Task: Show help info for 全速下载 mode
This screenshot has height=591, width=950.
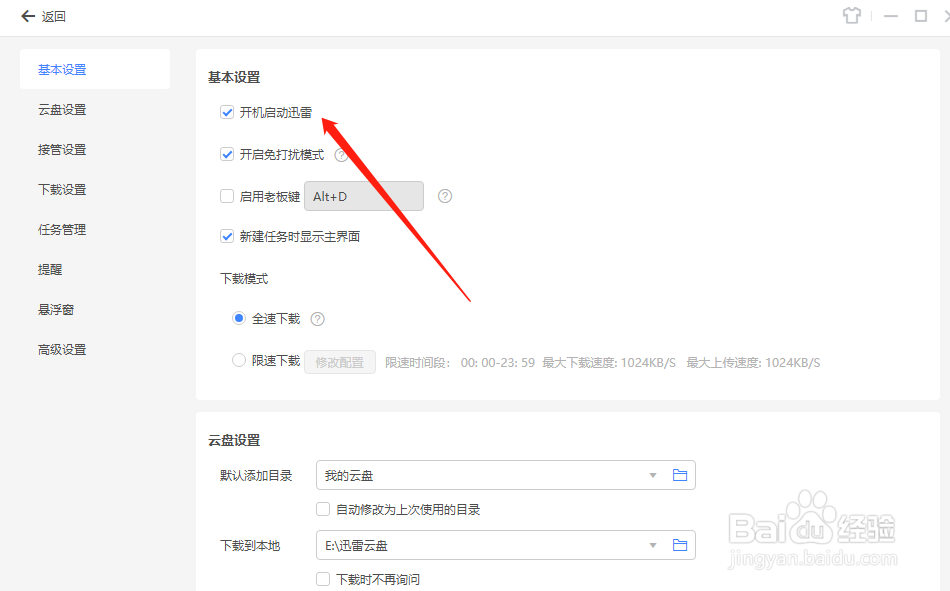Action: (x=317, y=318)
